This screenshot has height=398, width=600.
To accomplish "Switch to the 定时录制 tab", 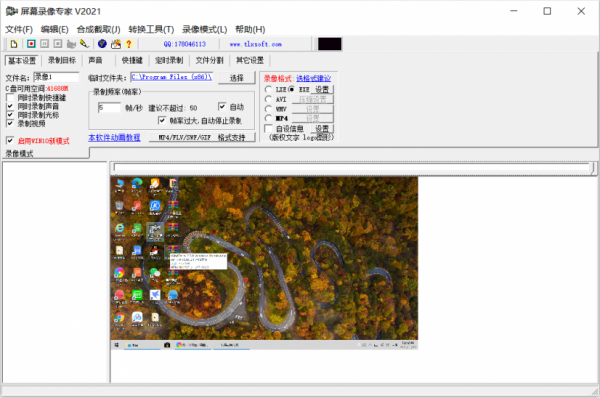I will tap(169, 60).
